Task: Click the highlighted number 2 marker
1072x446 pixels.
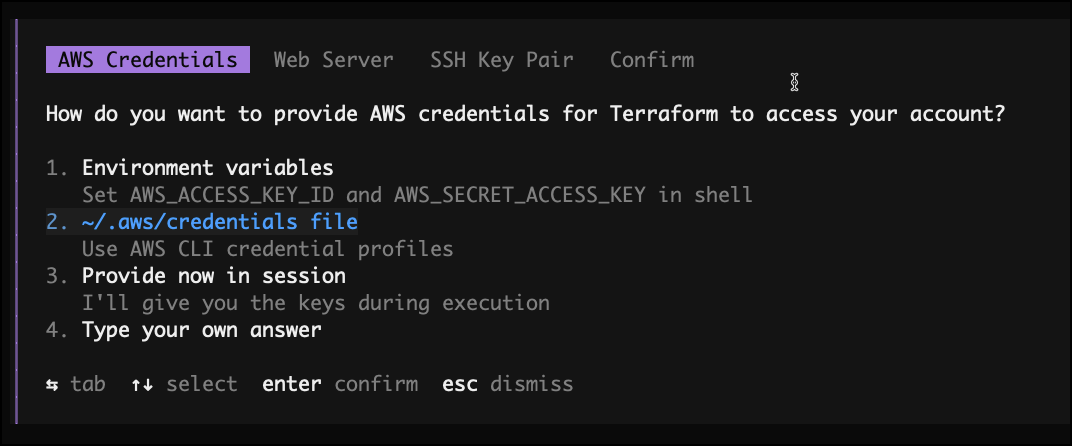Action: (56, 222)
